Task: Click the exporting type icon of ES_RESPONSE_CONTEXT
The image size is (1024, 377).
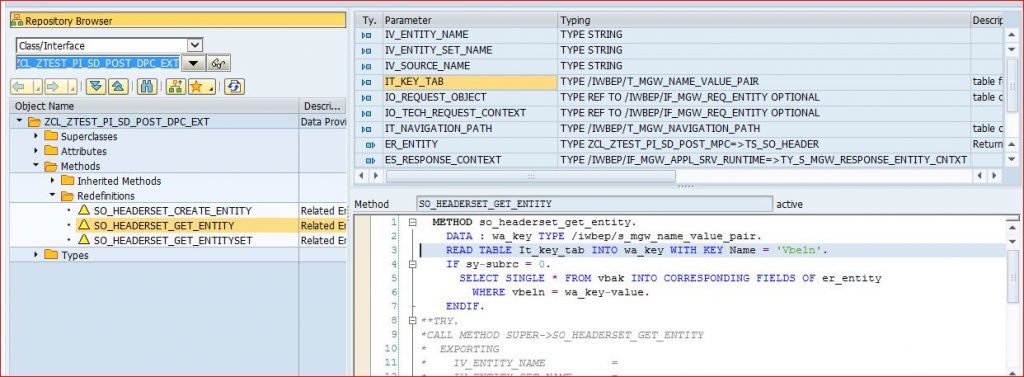Action: point(370,161)
